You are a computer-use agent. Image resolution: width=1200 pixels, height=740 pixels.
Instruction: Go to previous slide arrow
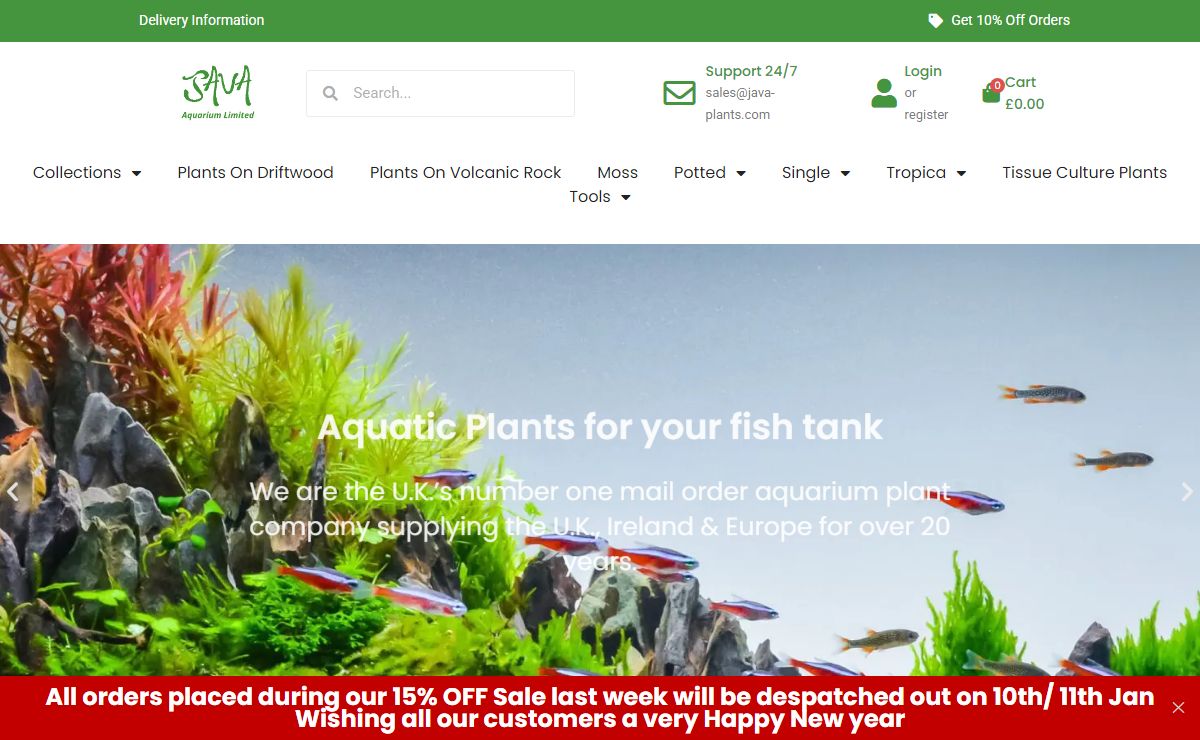13,491
